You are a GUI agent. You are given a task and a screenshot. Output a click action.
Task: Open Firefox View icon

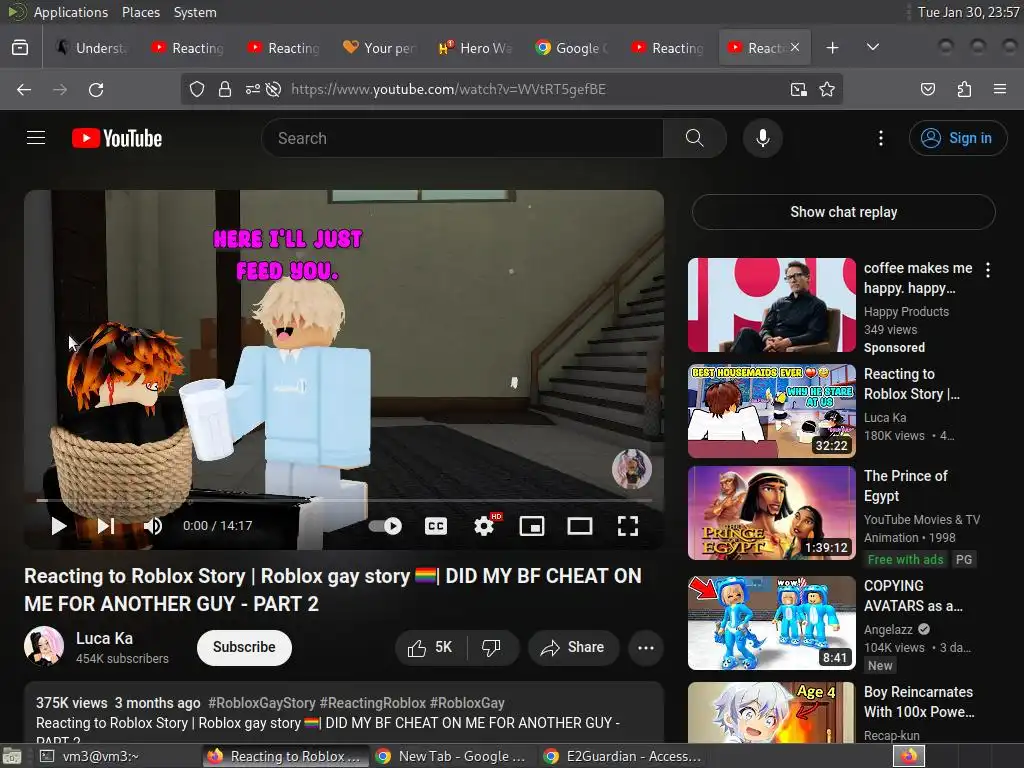click(x=20, y=48)
